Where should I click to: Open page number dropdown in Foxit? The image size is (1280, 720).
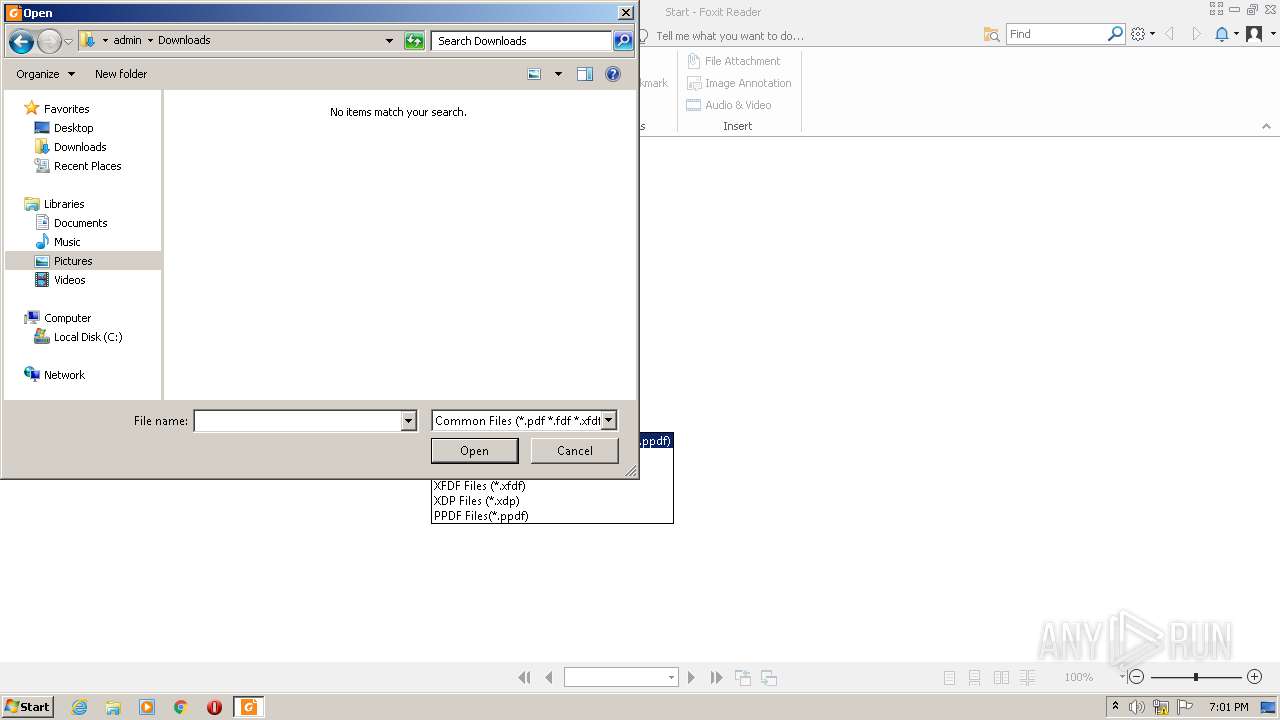671,678
